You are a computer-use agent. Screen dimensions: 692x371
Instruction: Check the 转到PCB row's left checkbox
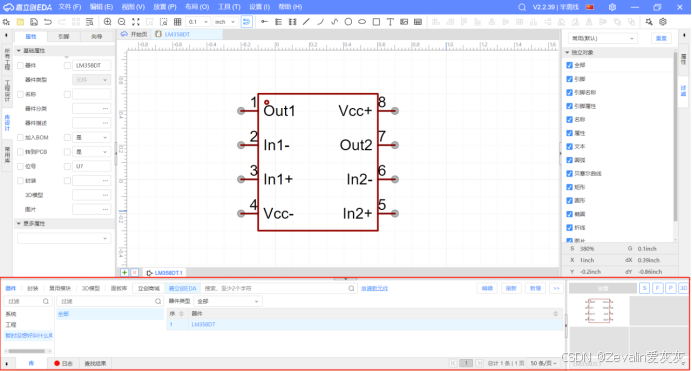(20, 152)
